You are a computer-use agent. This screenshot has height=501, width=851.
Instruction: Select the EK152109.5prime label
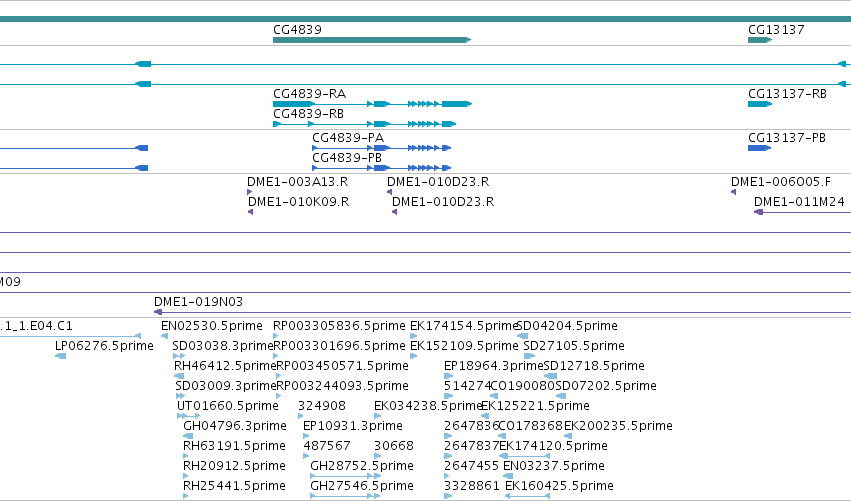pos(464,346)
